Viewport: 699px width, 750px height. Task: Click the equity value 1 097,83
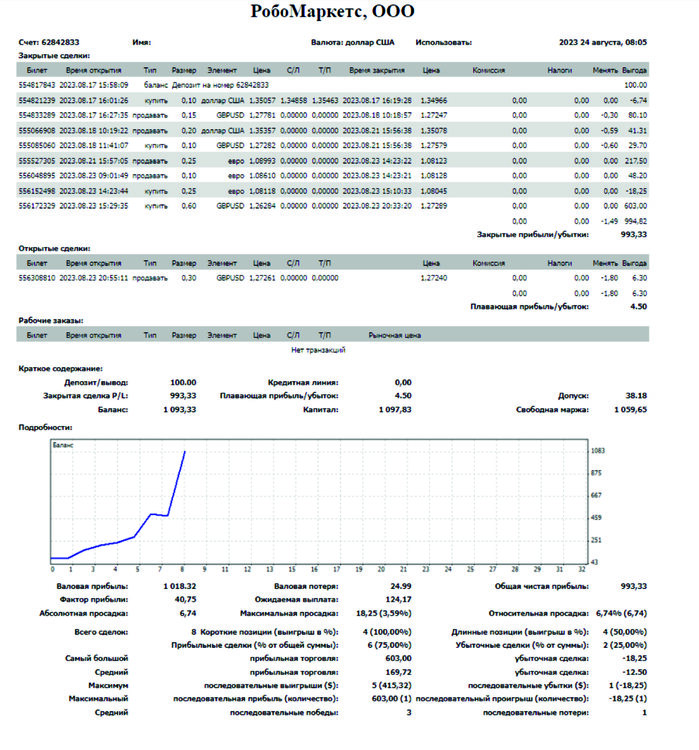395,409
